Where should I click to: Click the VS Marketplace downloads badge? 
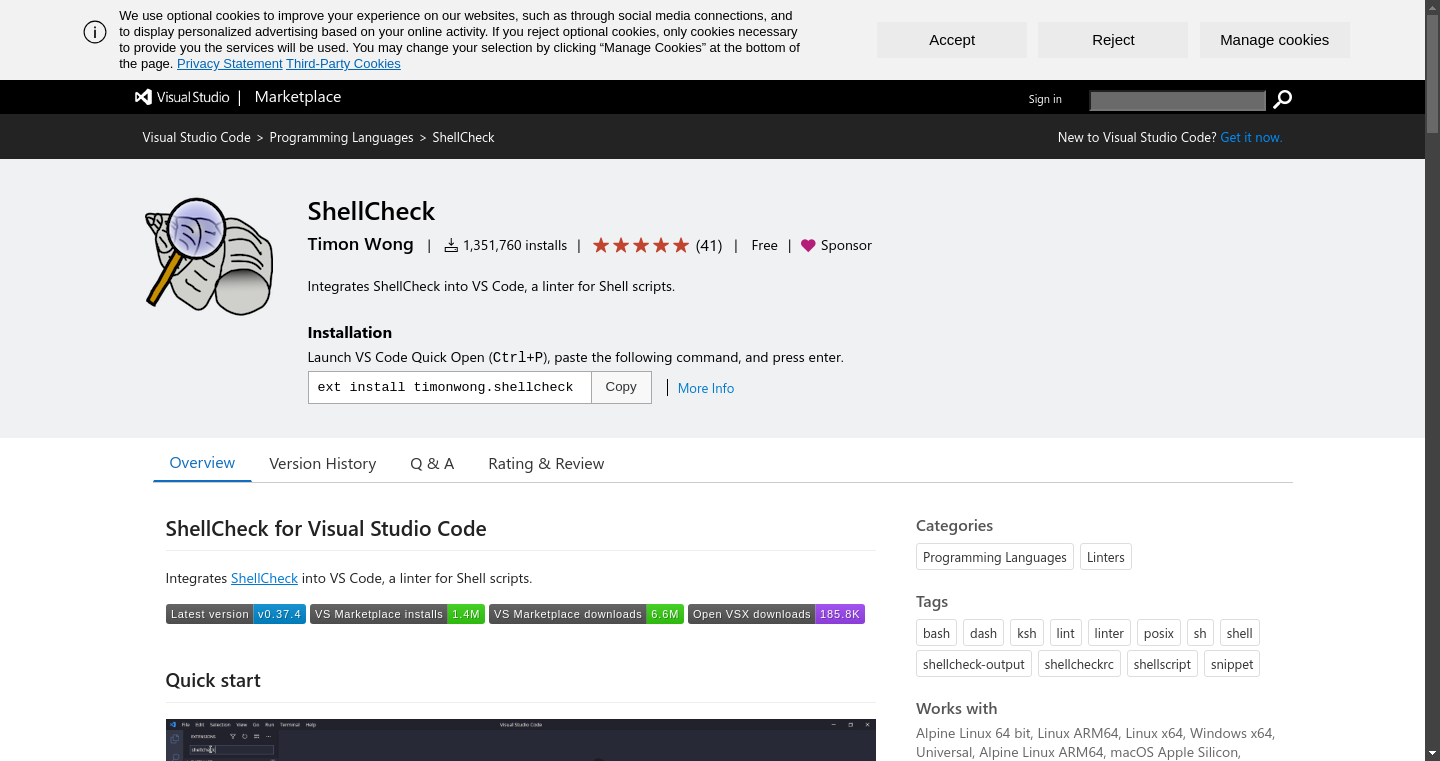(x=586, y=614)
